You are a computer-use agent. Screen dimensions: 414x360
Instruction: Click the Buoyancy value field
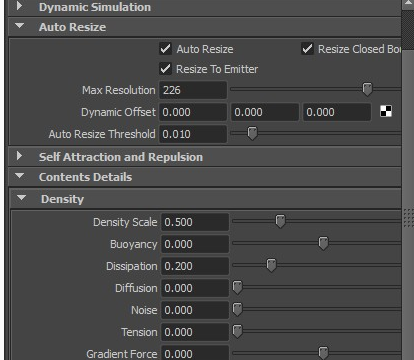click(x=195, y=244)
